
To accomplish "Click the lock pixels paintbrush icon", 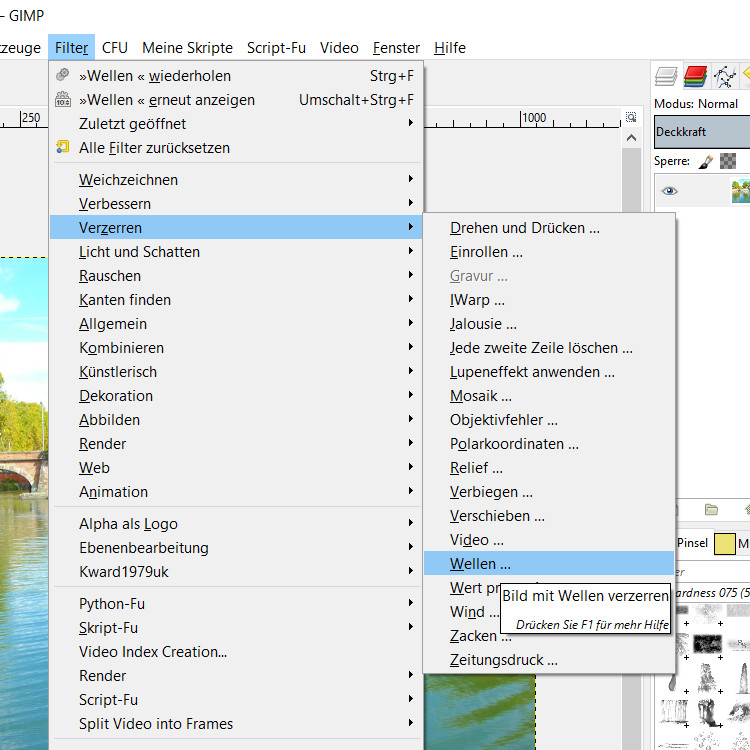I will [x=706, y=161].
